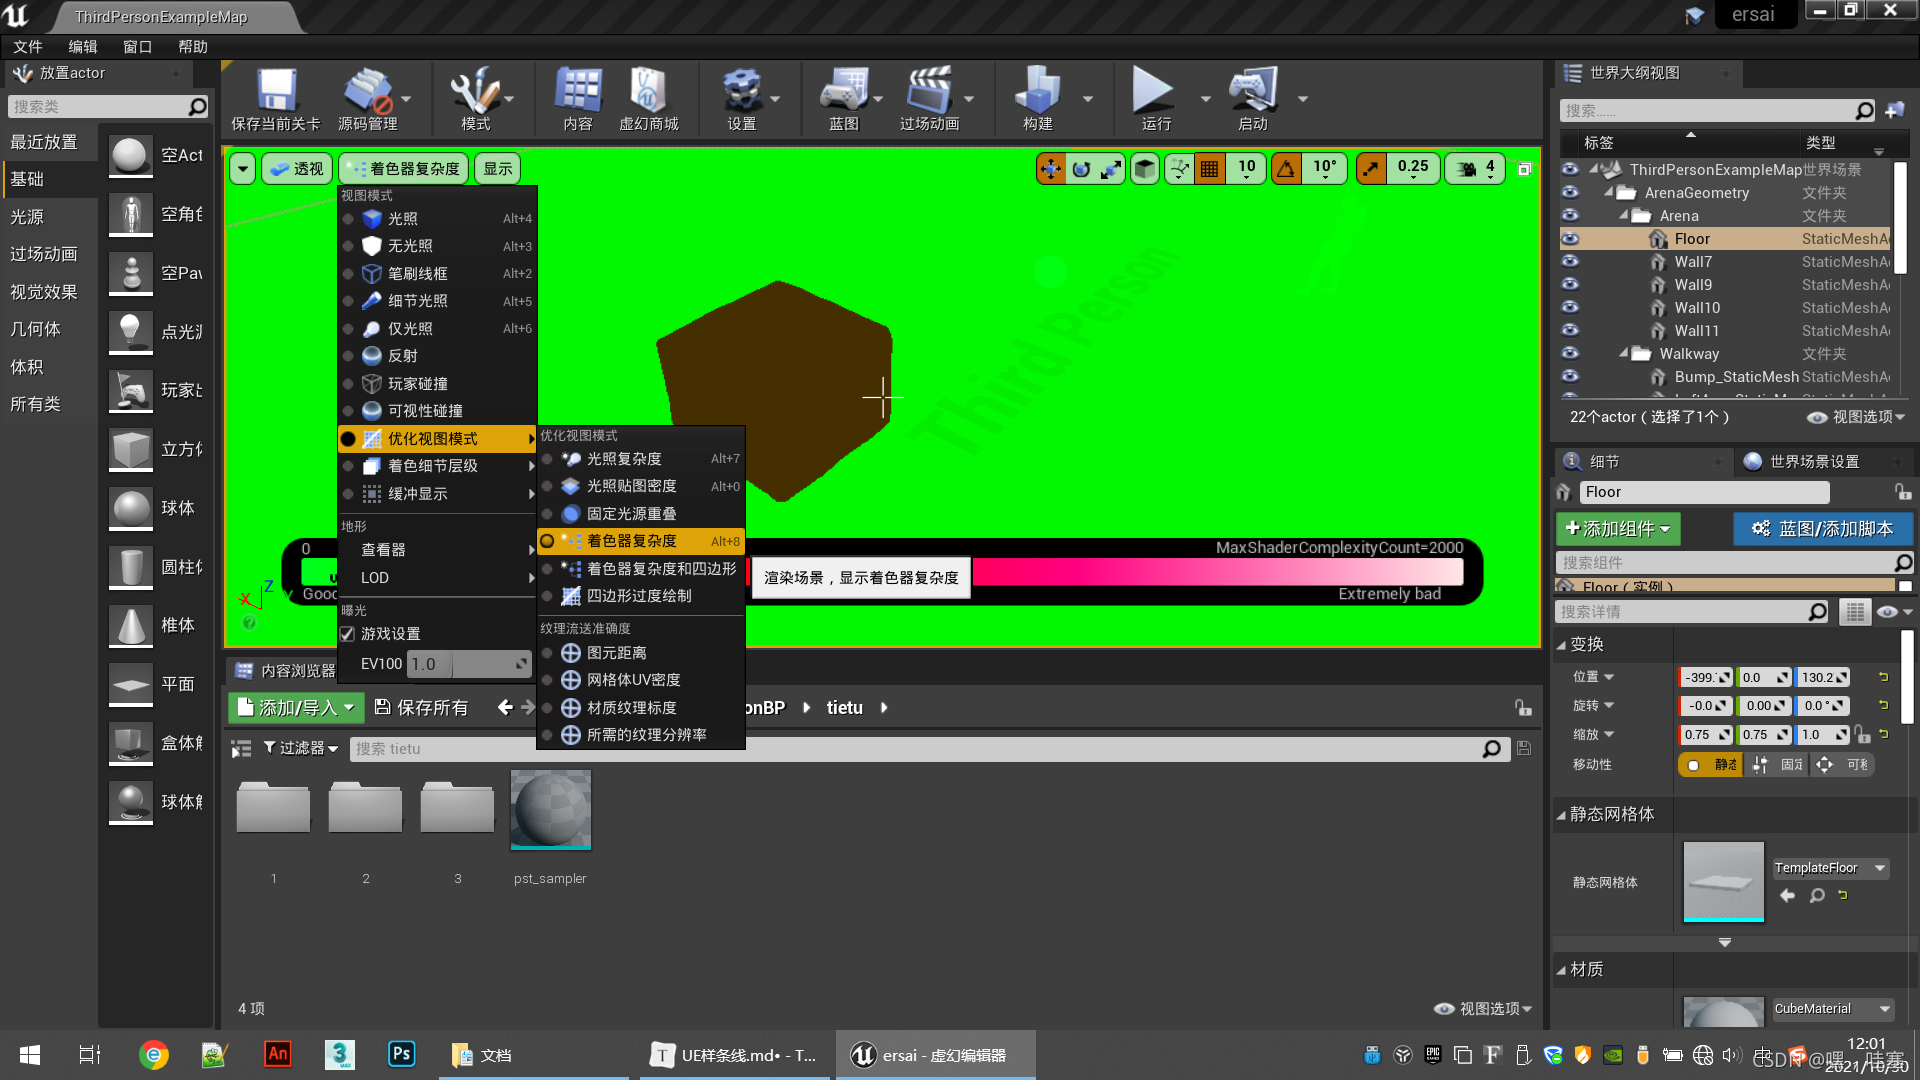Viewport: 1920px width, 1080px height.
Task: Click the Blueprints (蓝图) toolbar icon
Action: (x=844, y=98)
